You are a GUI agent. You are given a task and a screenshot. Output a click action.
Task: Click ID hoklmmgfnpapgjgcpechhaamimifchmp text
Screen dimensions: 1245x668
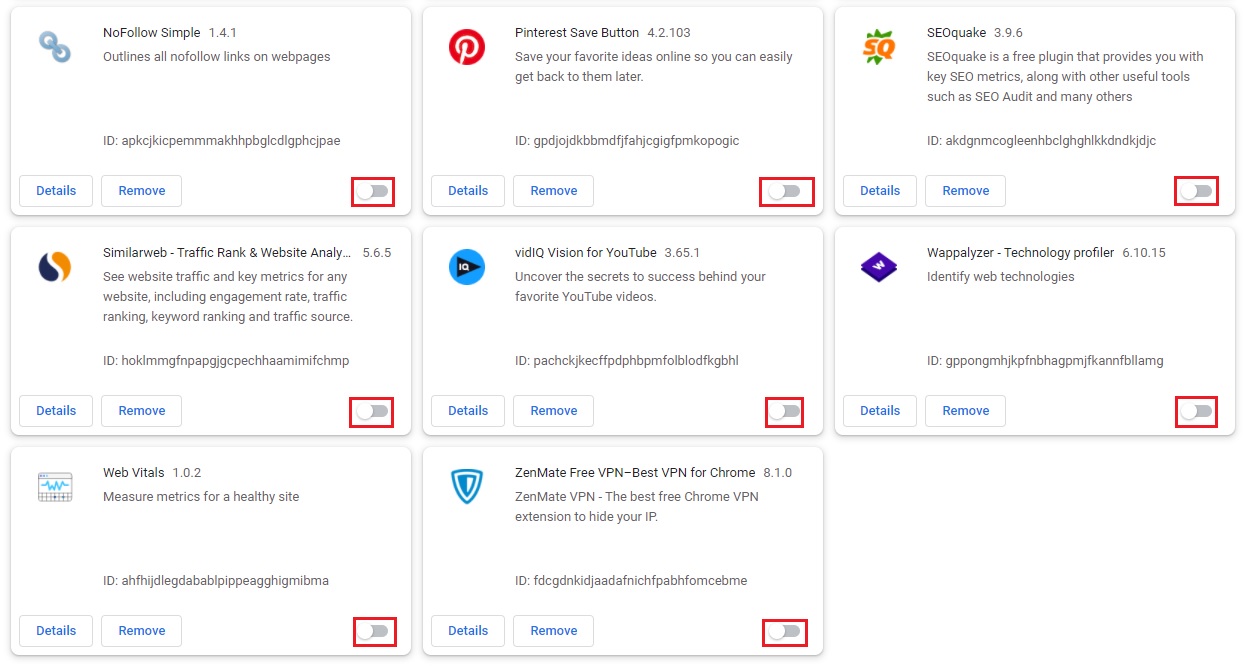[x=226, y=361]
